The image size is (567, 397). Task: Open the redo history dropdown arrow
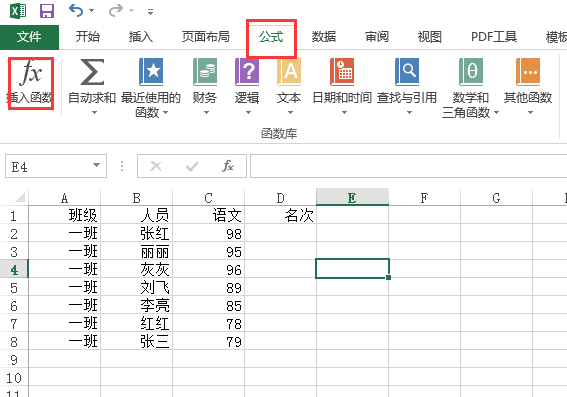(x=132, y=10)
